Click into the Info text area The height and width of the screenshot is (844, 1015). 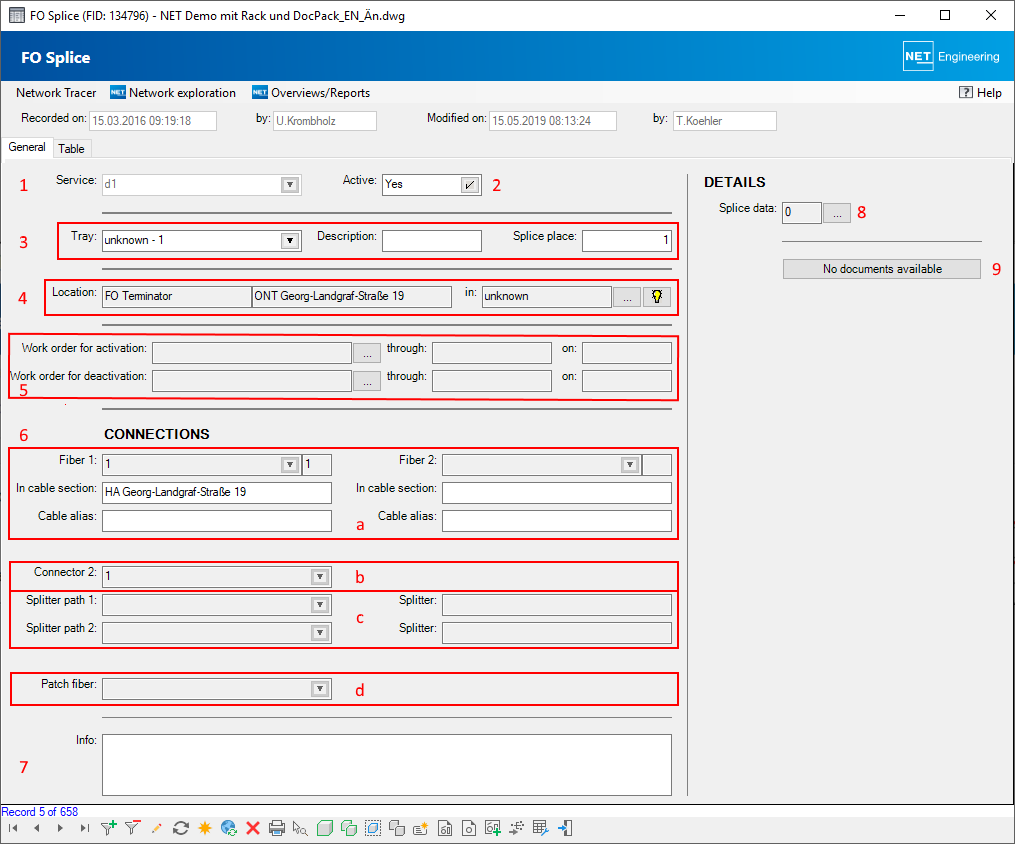(387, 764)
